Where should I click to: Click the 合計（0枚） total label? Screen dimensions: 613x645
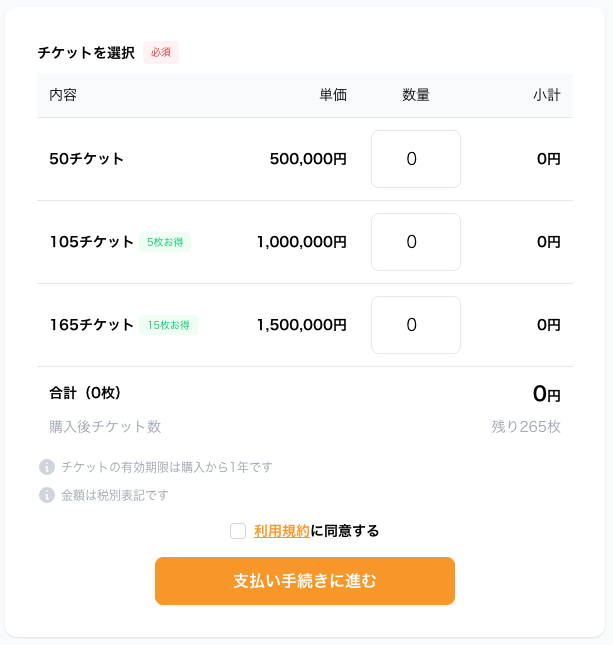coord(85,393)
